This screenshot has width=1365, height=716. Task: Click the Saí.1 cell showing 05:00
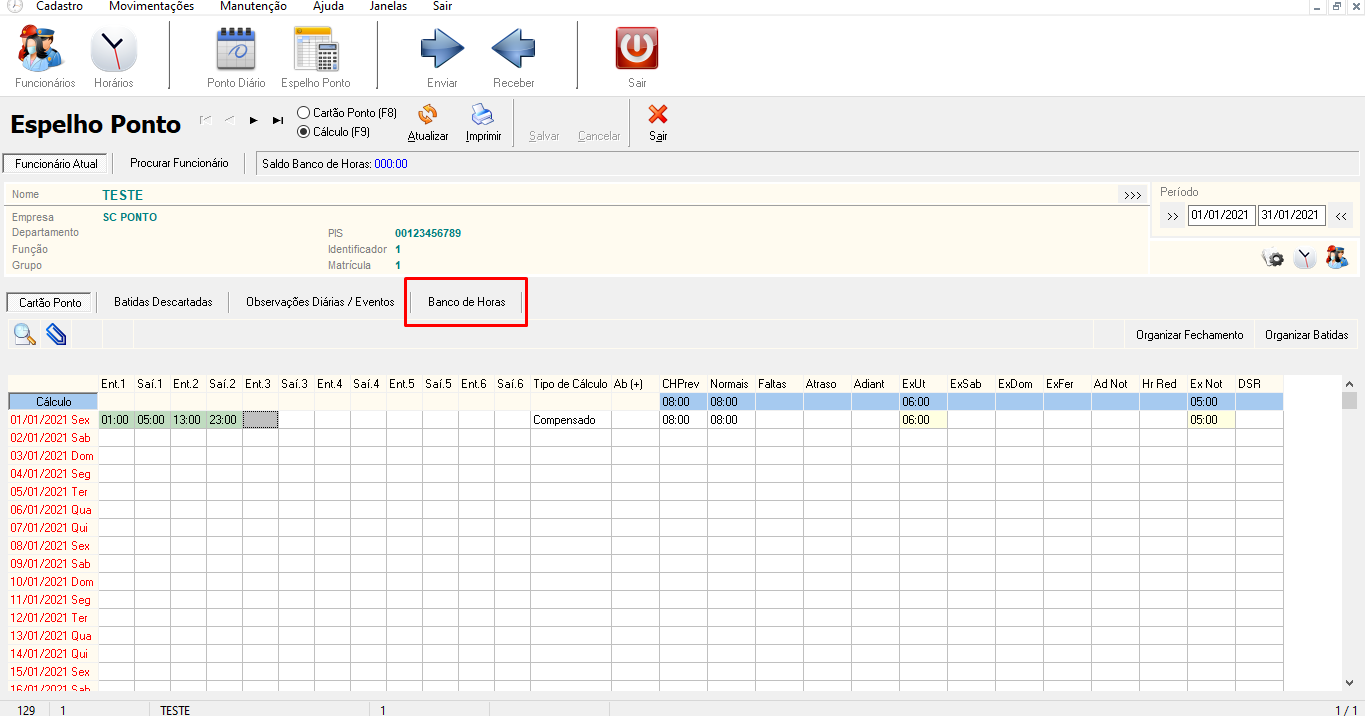click(x=152, y=420)
